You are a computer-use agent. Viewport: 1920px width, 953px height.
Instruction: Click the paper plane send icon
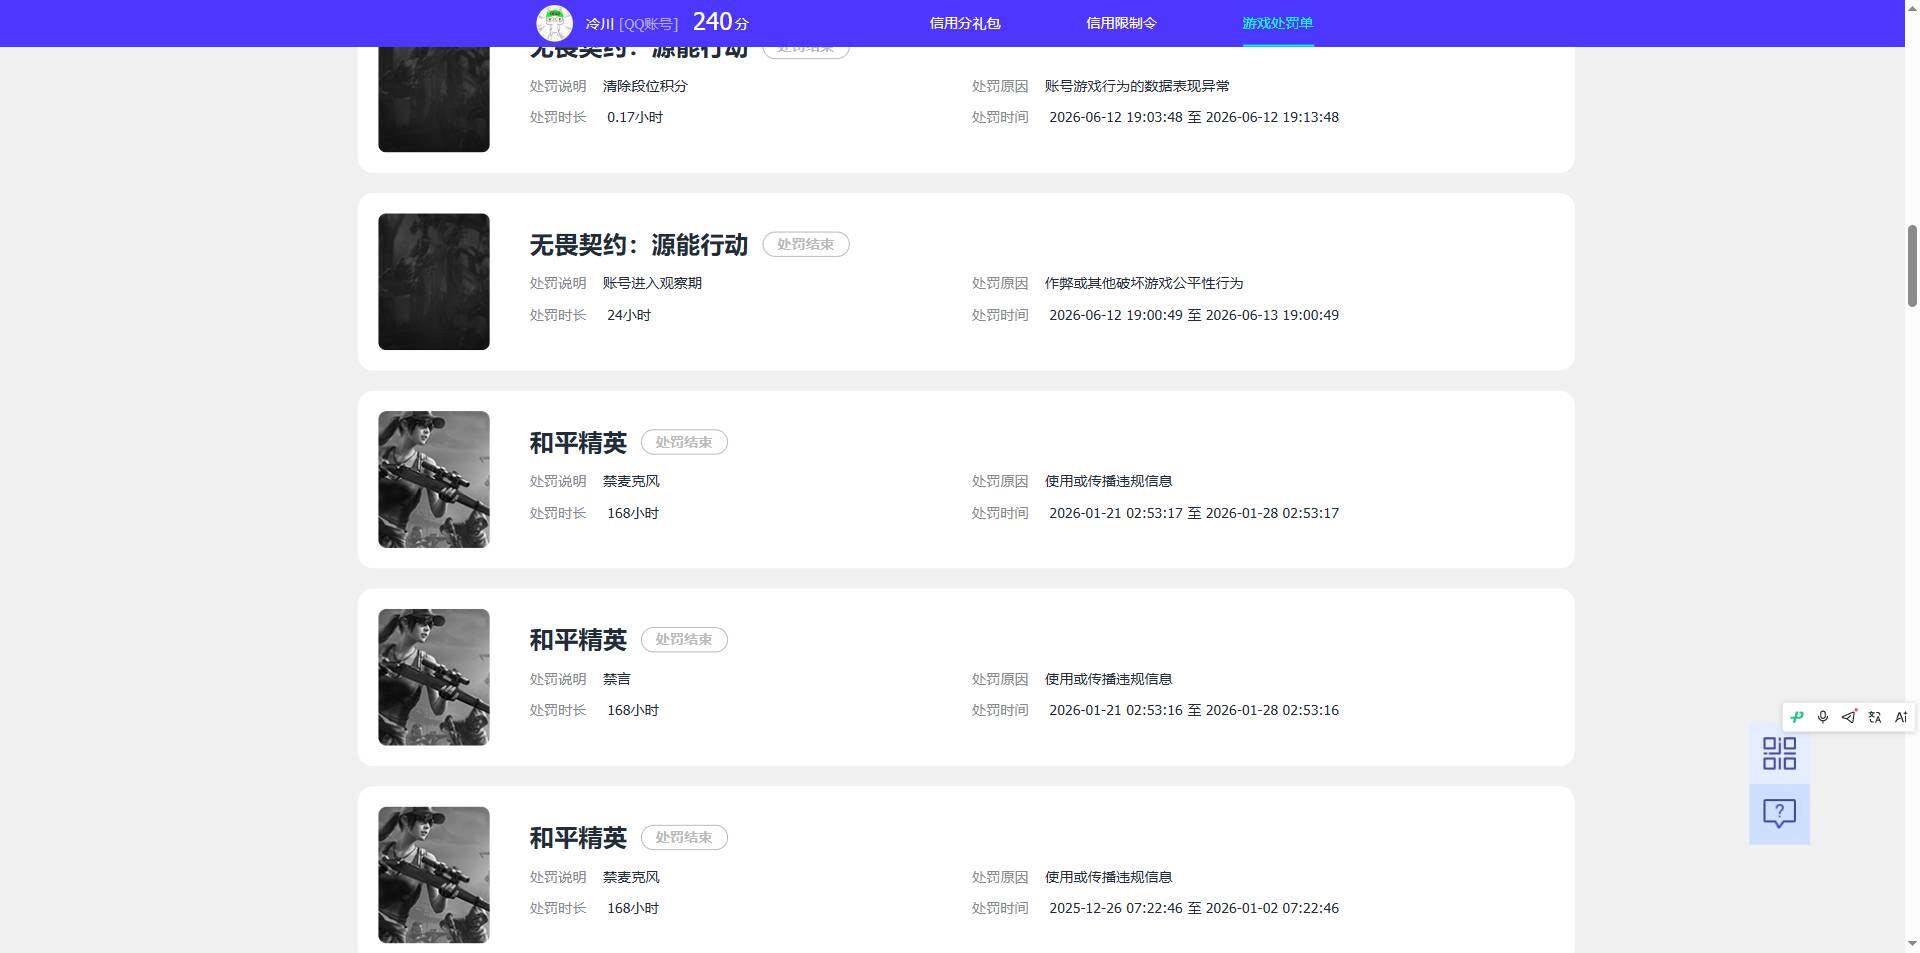click(1849, 717)
